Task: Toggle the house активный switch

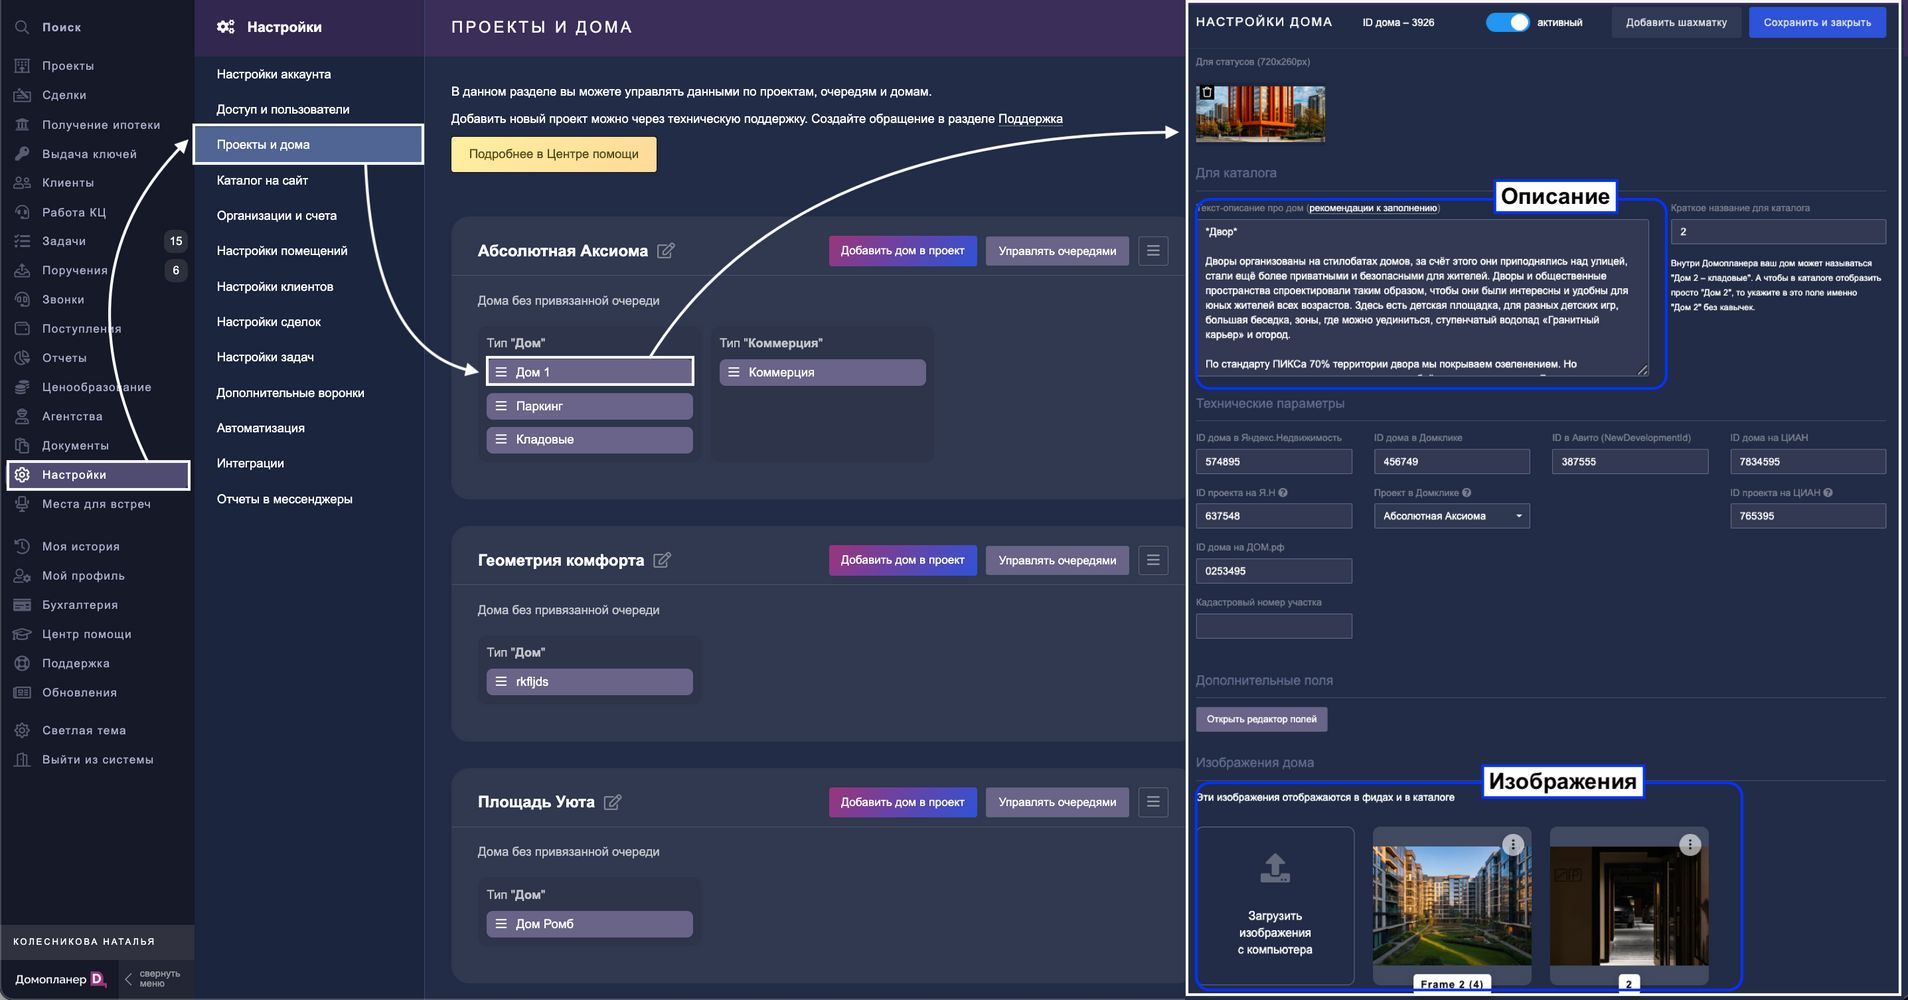Action: 1507,22
